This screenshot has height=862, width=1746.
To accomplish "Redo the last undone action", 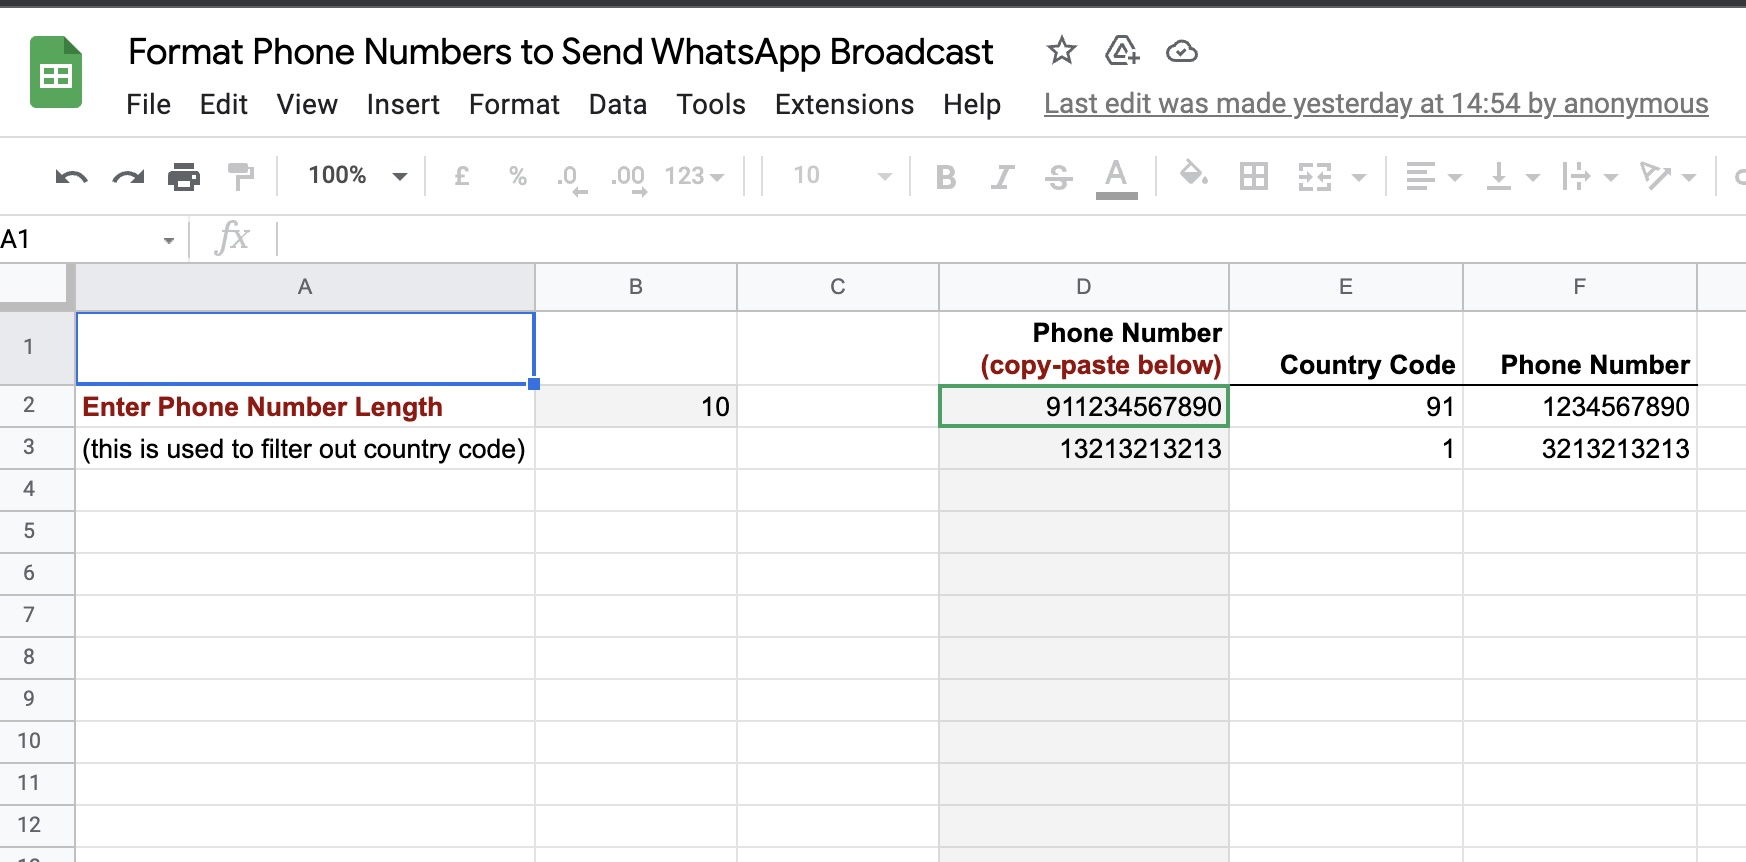I will [x=128, y=177].
